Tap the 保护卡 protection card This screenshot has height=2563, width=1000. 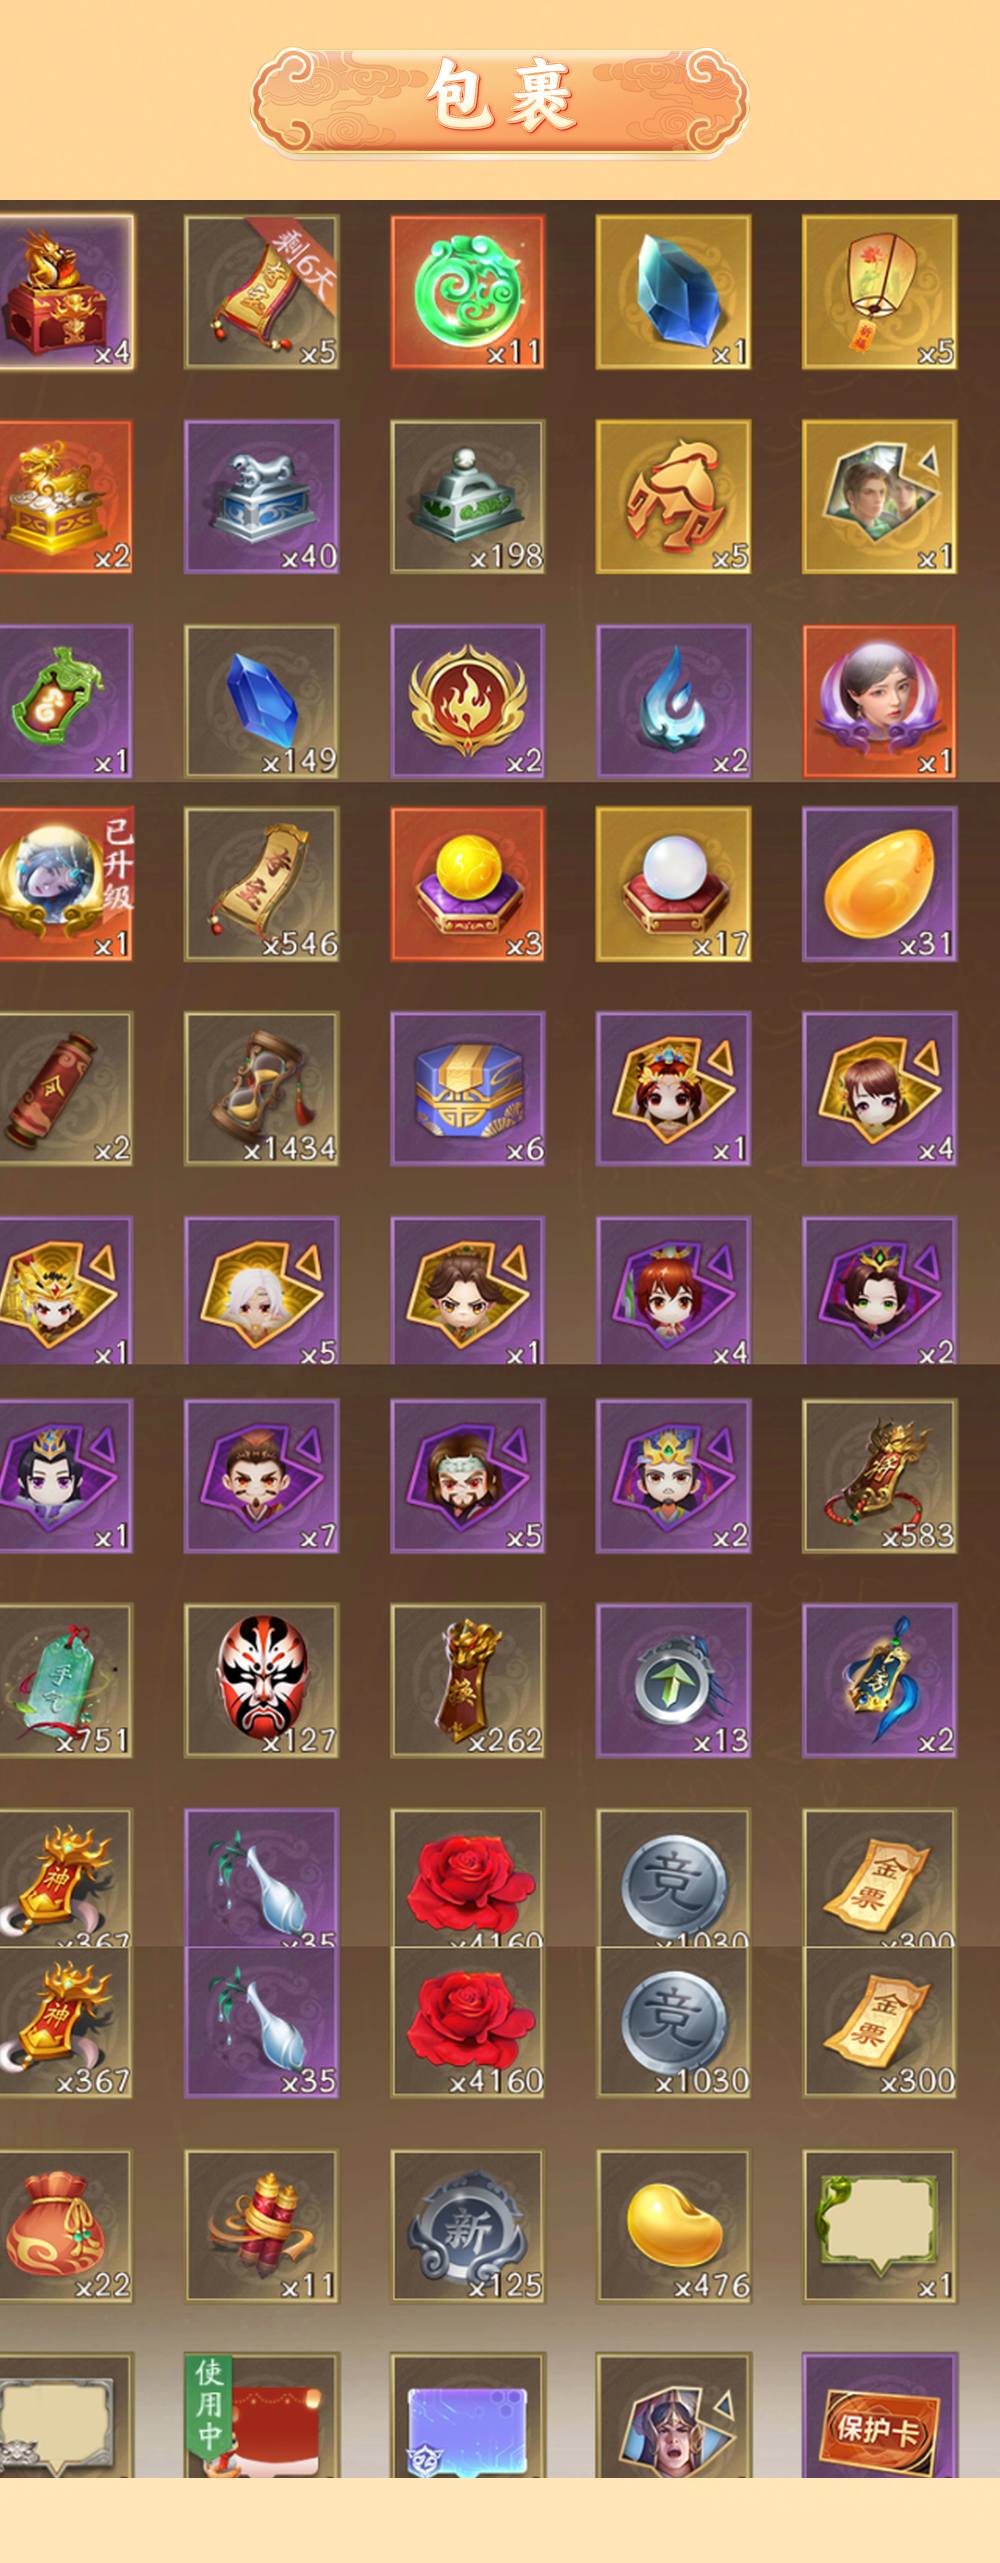[x=879, y=2414]
